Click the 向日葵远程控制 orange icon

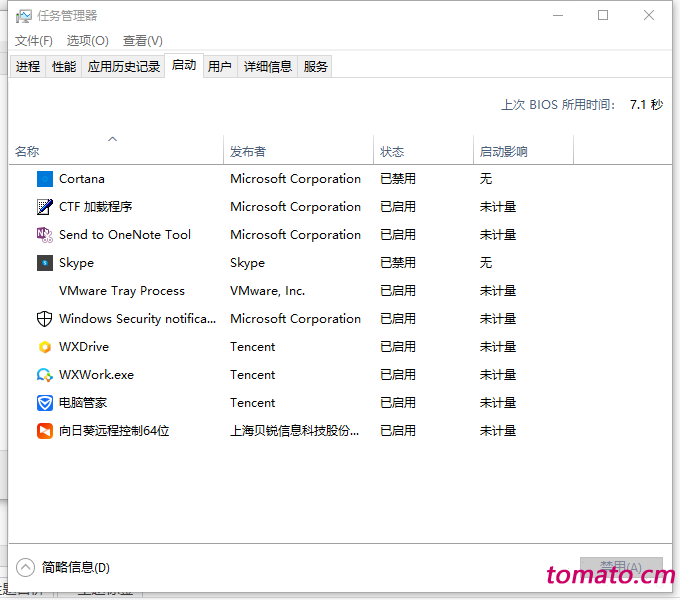click(45, 431)
